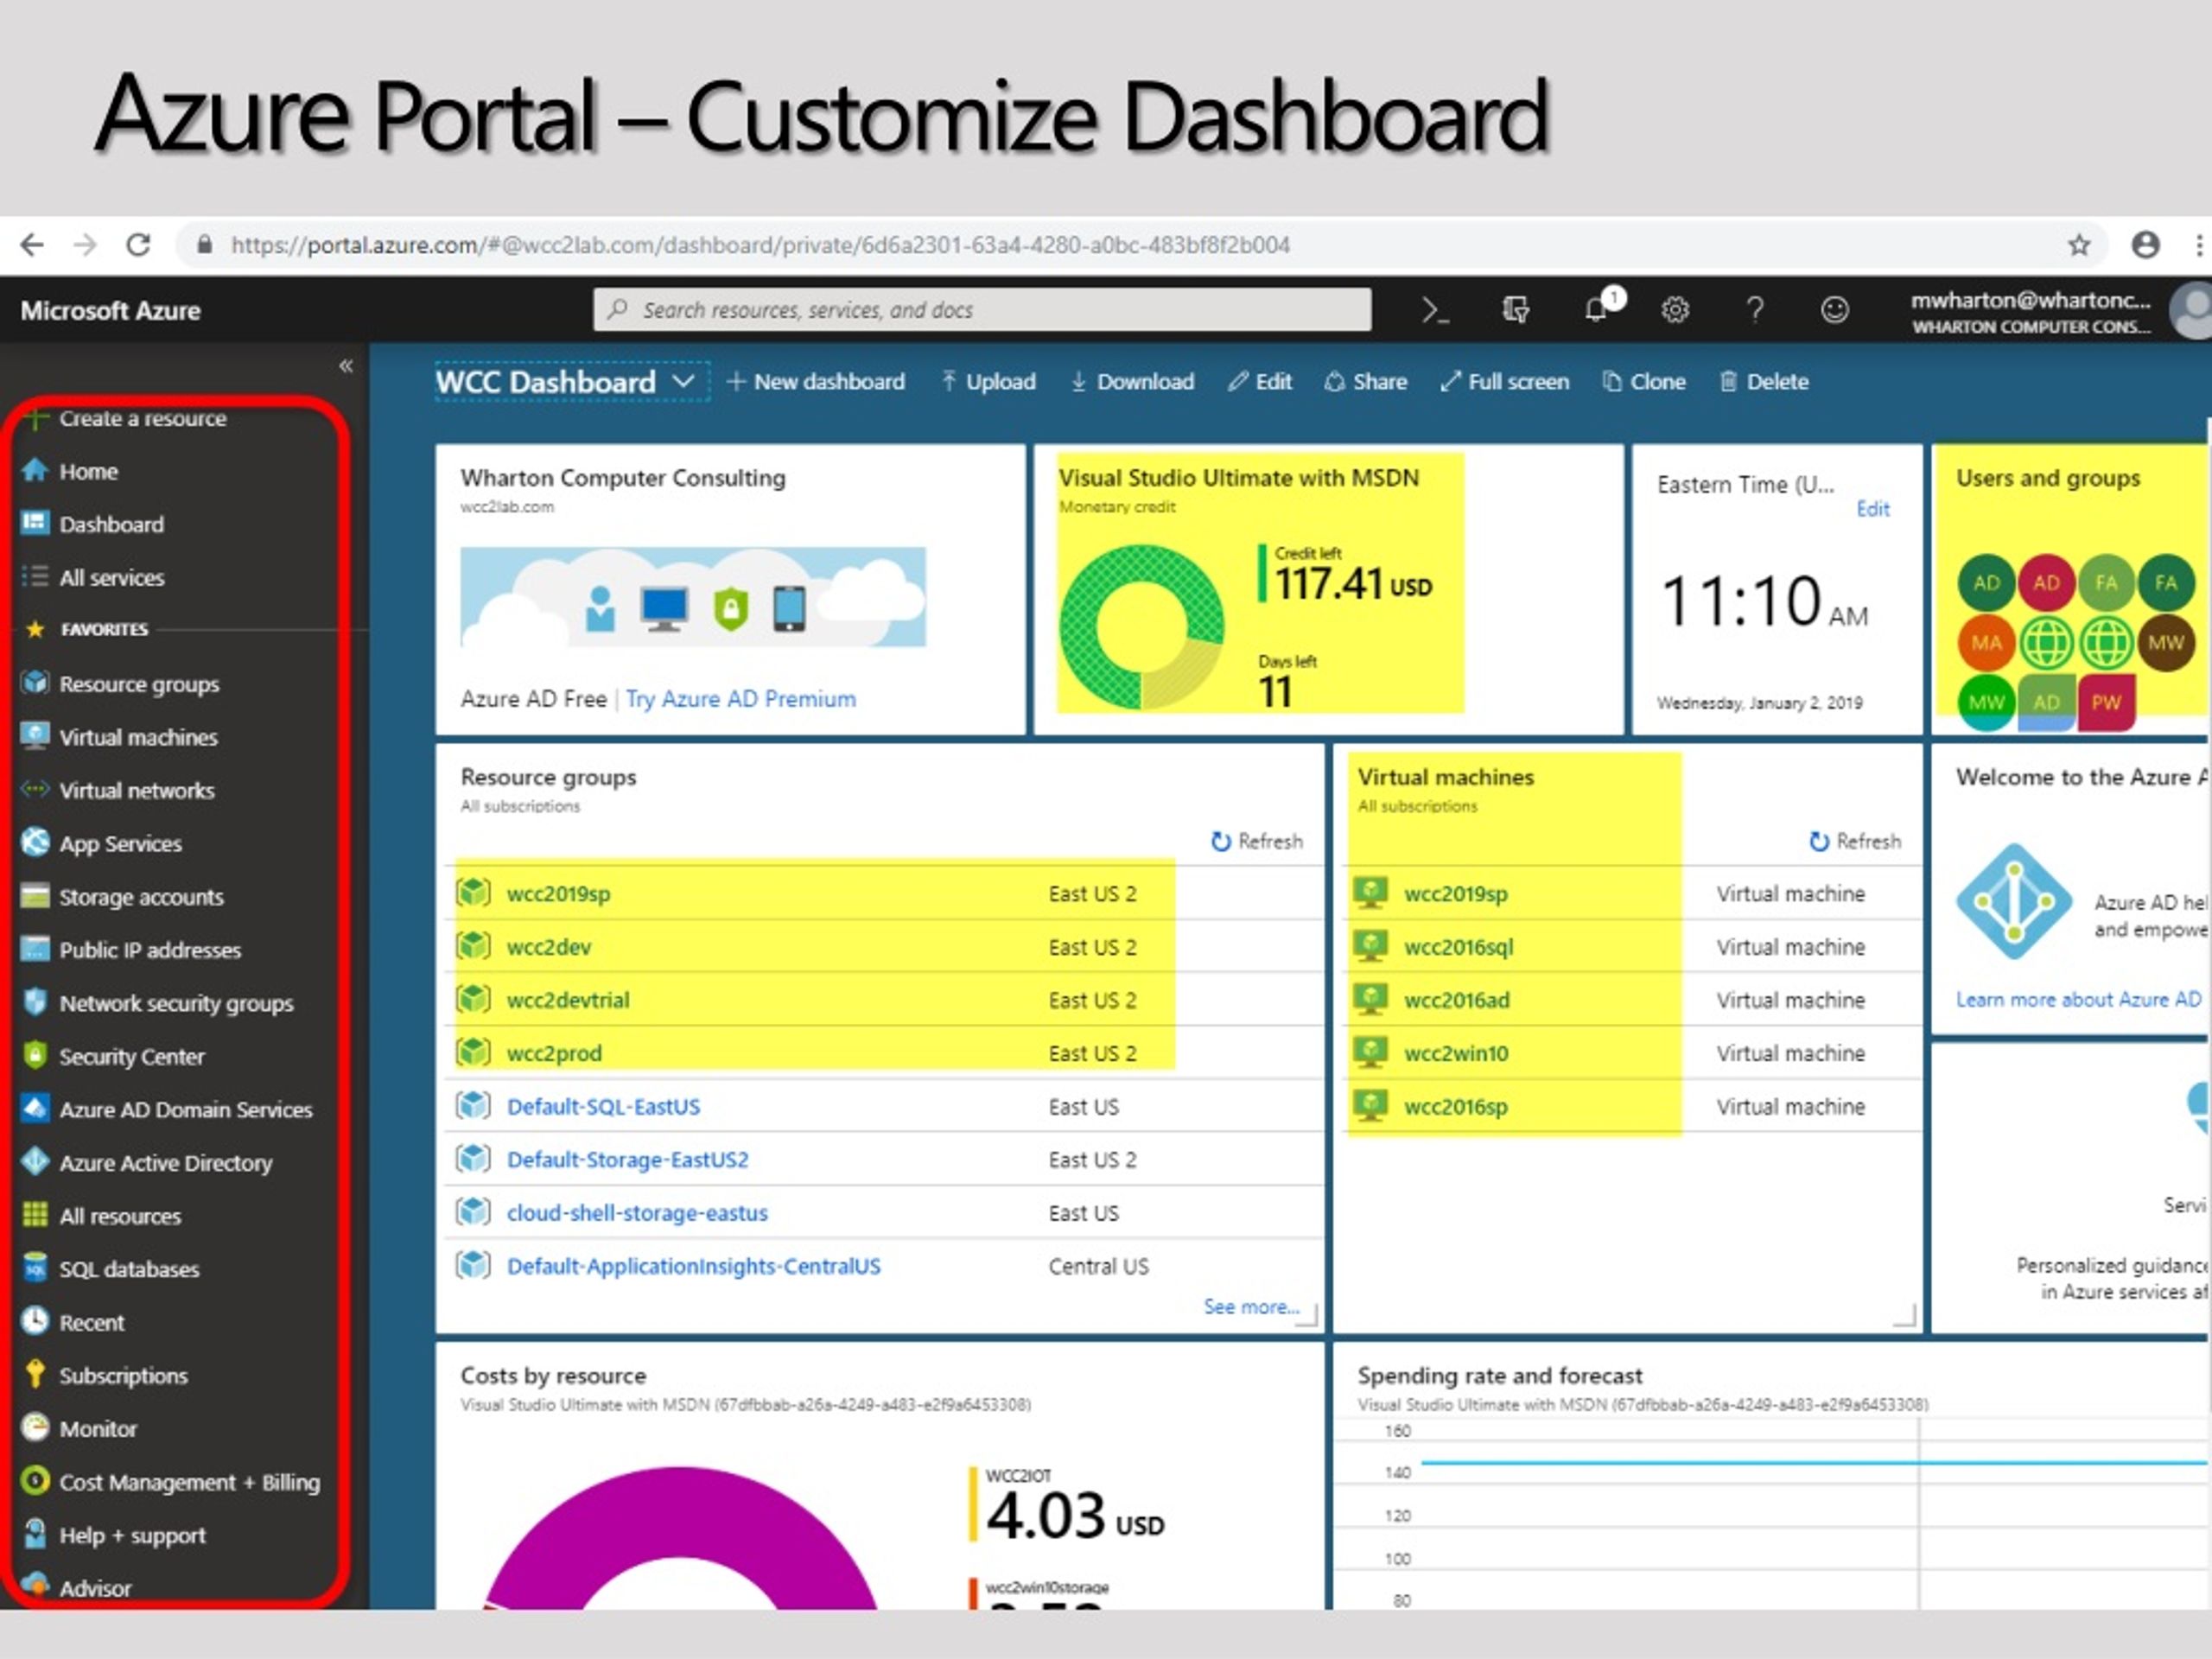Viewport: 2212px width, 1659px height.
Task: Click Upload in the dashboard toolbar
Action: [x=988, y=382]
